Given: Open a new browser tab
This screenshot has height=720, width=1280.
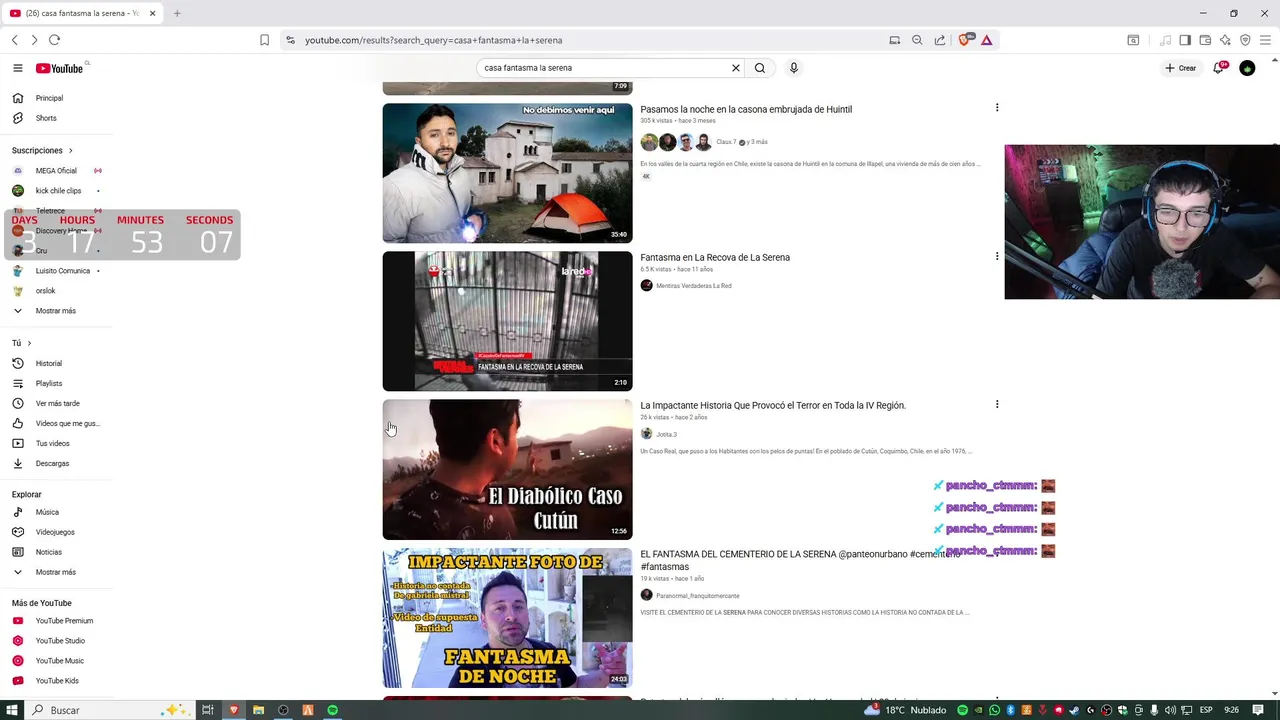Looking at the screenshot, I should (x=177, y=13).
